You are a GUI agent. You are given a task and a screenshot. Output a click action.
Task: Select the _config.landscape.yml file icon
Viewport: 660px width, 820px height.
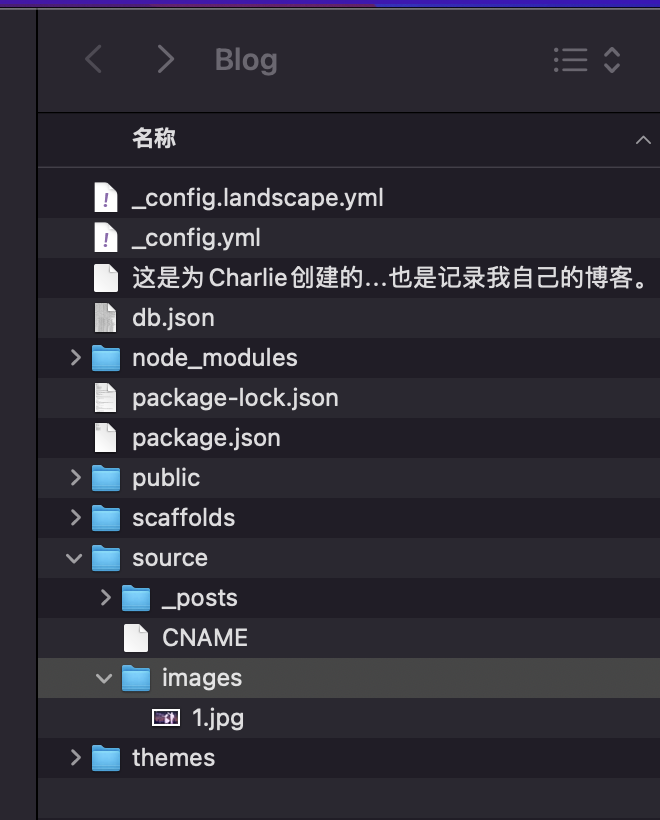[x=105, y=198]
